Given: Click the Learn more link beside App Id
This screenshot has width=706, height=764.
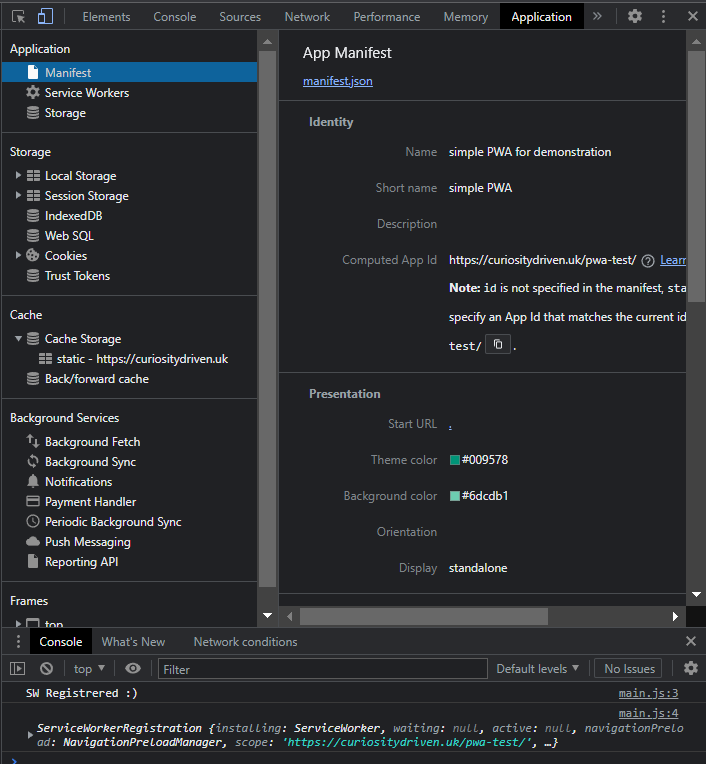Looking at the screenshot, I should tap(673, 260).
